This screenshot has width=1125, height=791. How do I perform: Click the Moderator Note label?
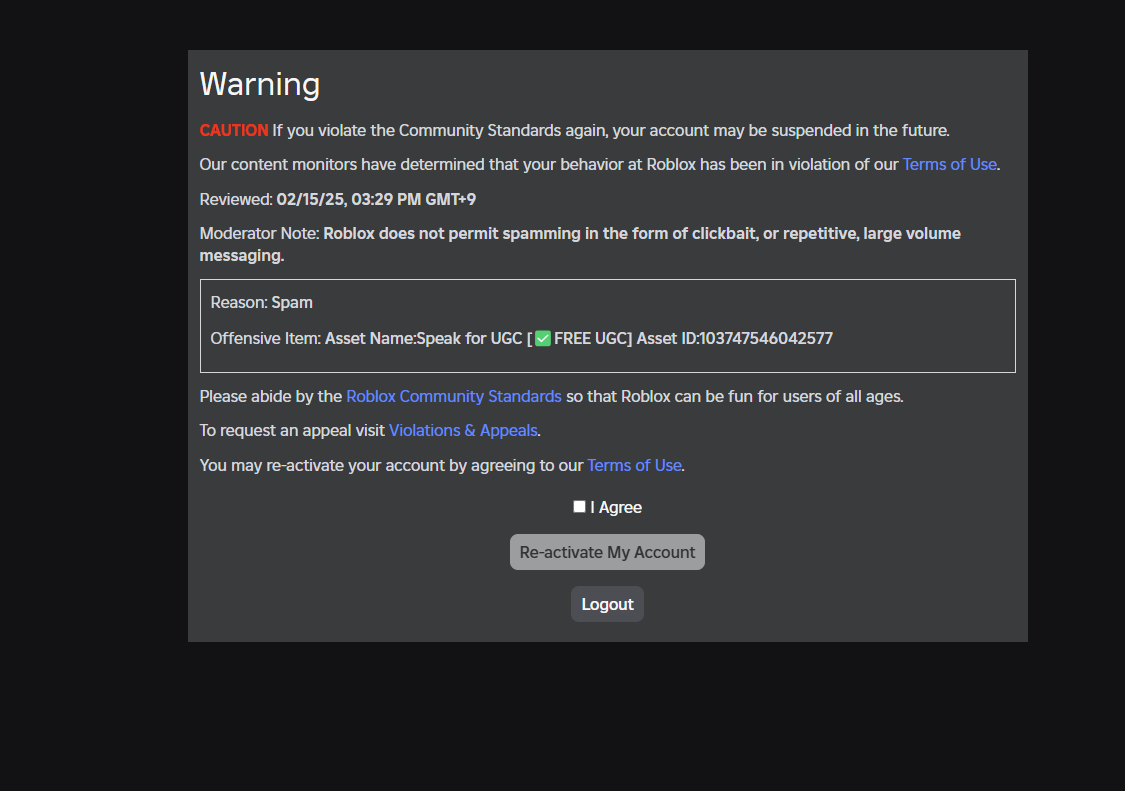pos(259,234)
